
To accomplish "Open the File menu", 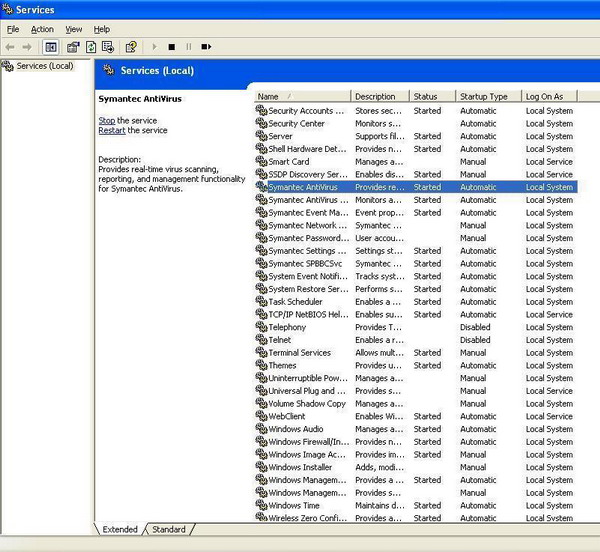I will 13,29.
